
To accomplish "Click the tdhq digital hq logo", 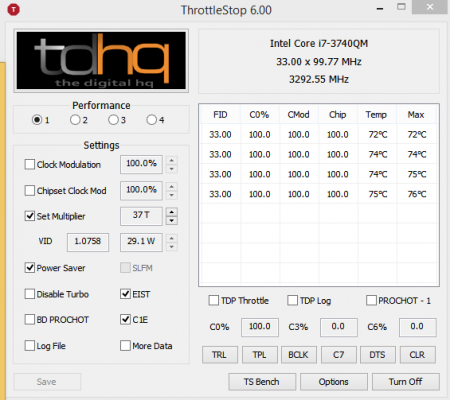I will [101, 61].
